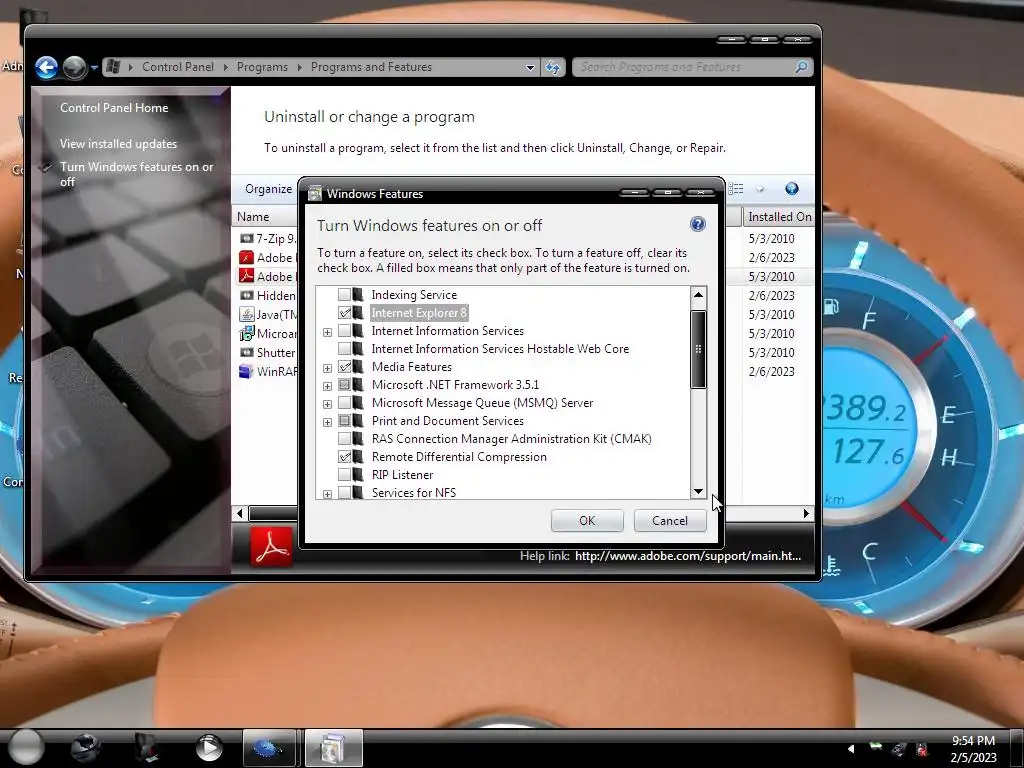The image size is (1024, 768).
Task: Click the blue bug taskbar application icon
Action: pyautogui.click(x=268, y=748)
